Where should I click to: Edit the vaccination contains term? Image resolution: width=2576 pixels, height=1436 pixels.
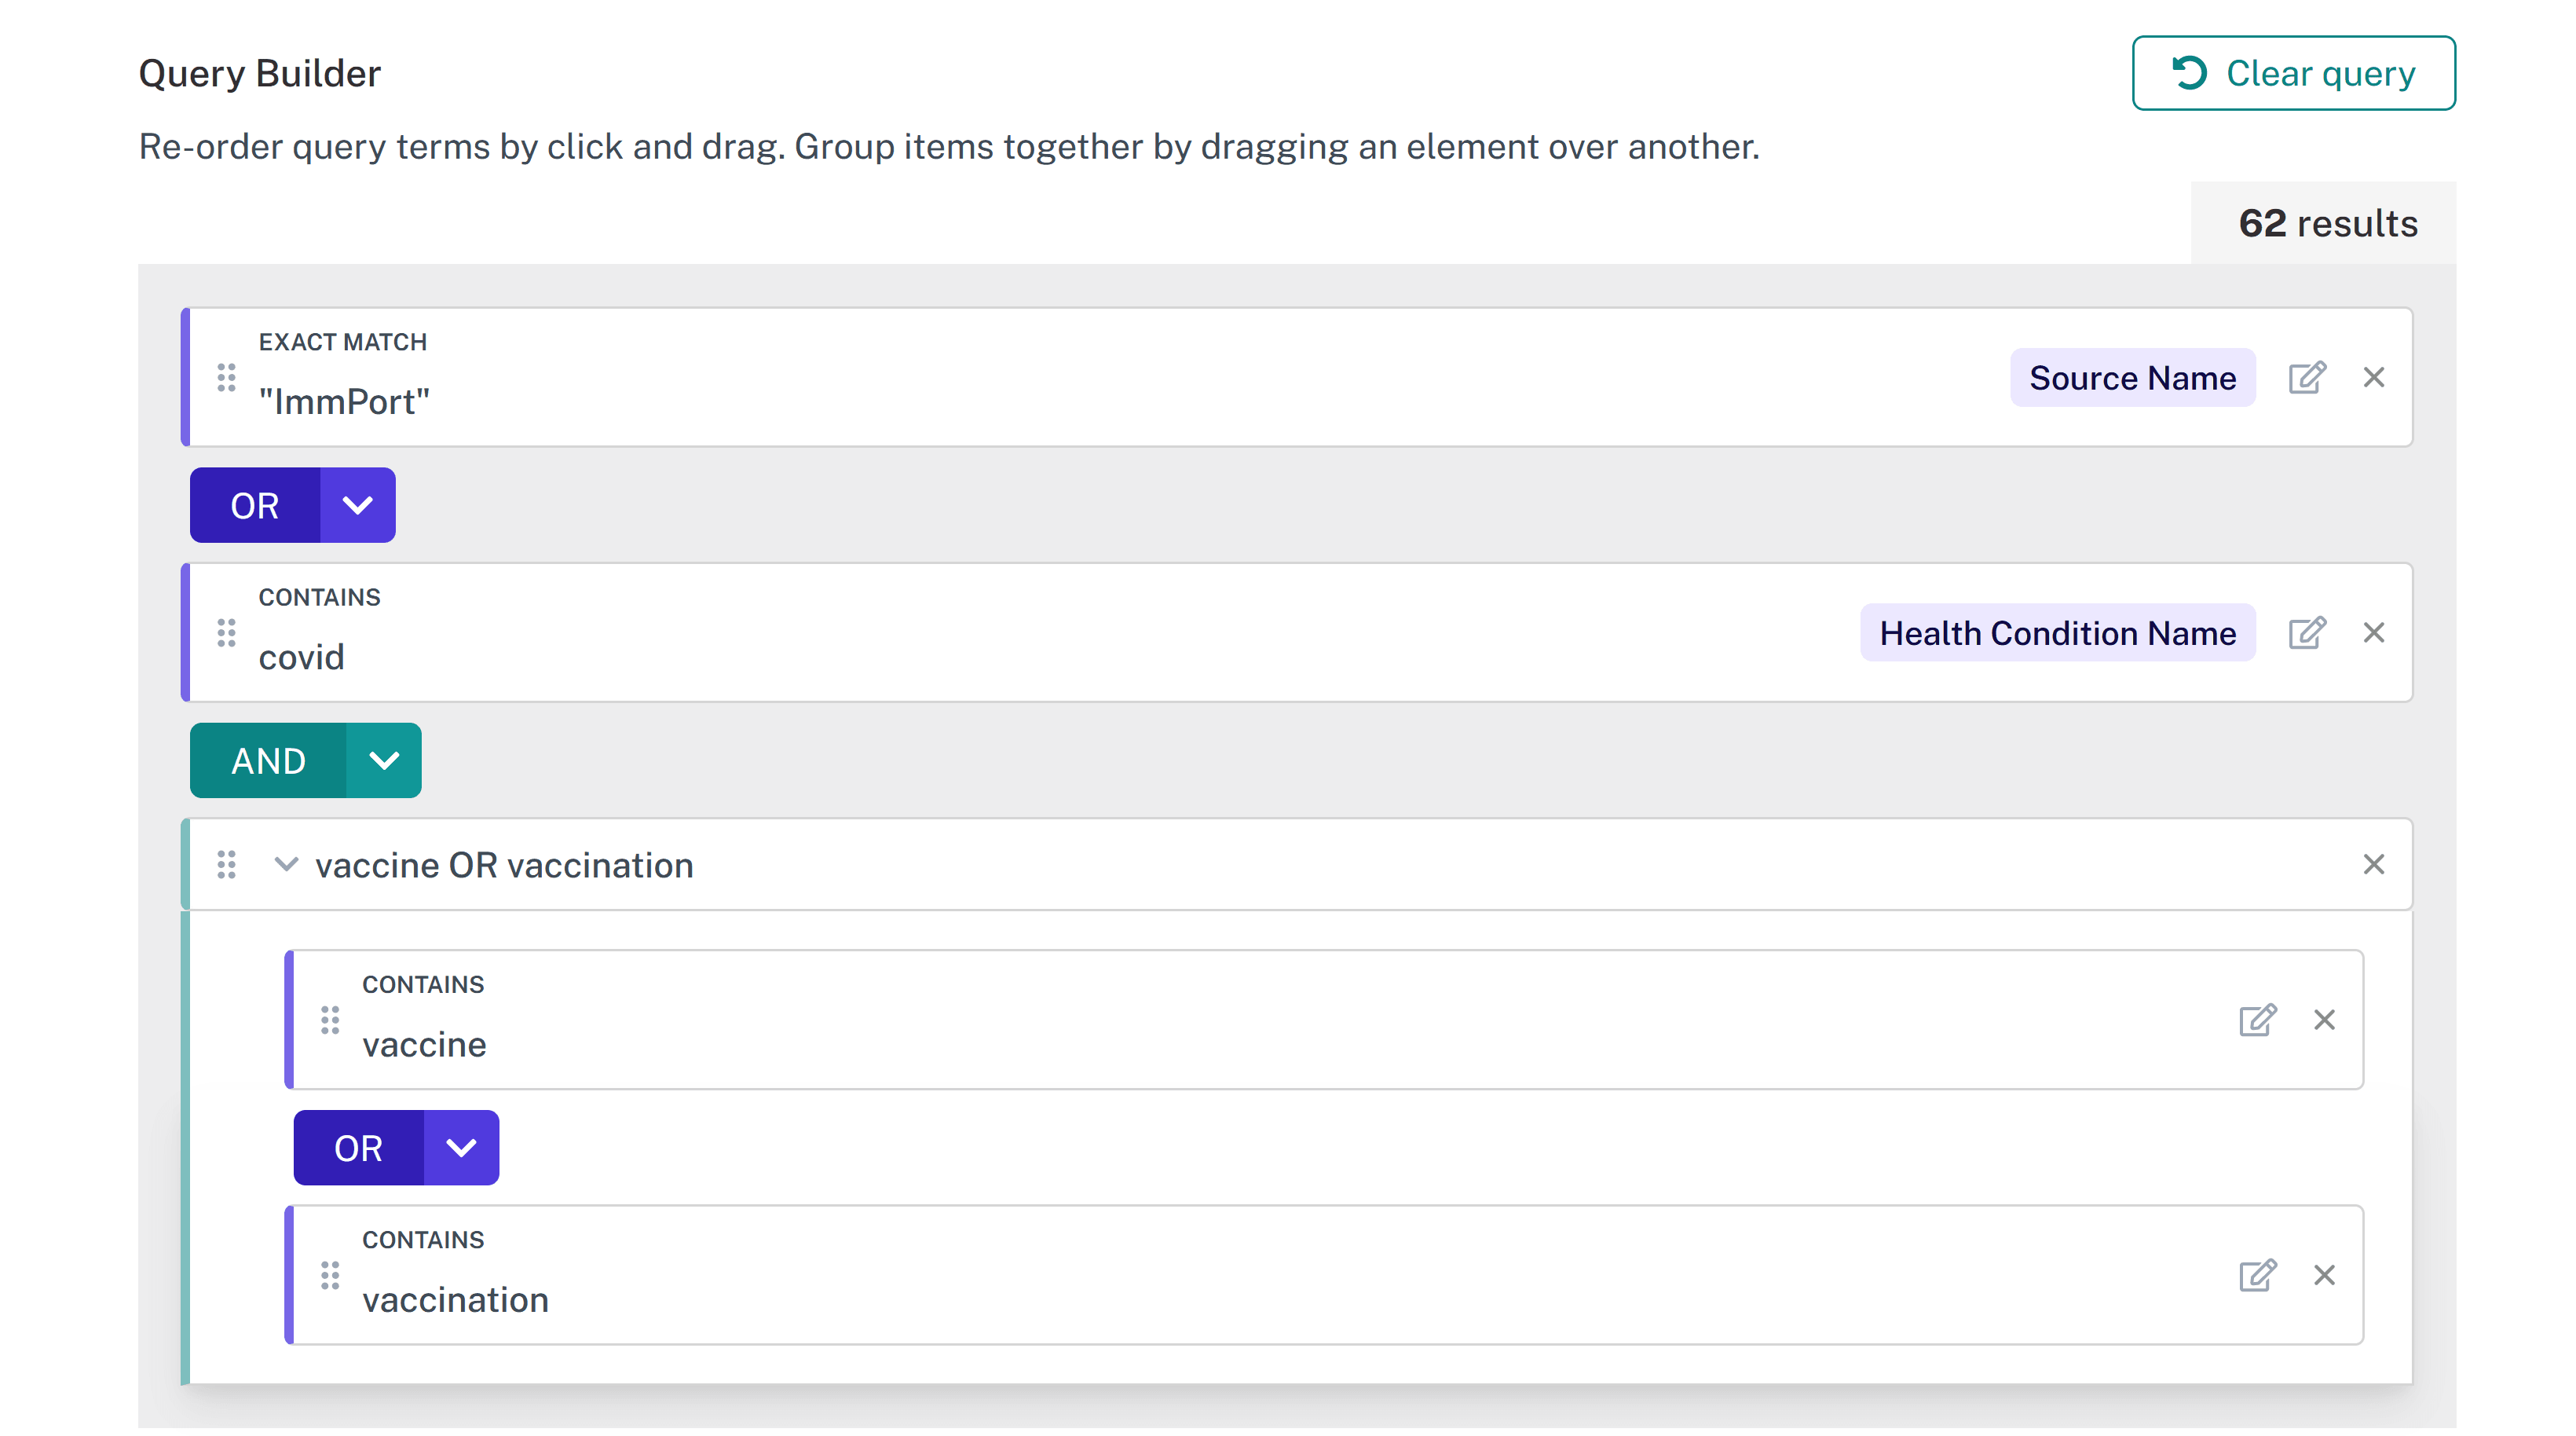[x=2257, y=1276]
